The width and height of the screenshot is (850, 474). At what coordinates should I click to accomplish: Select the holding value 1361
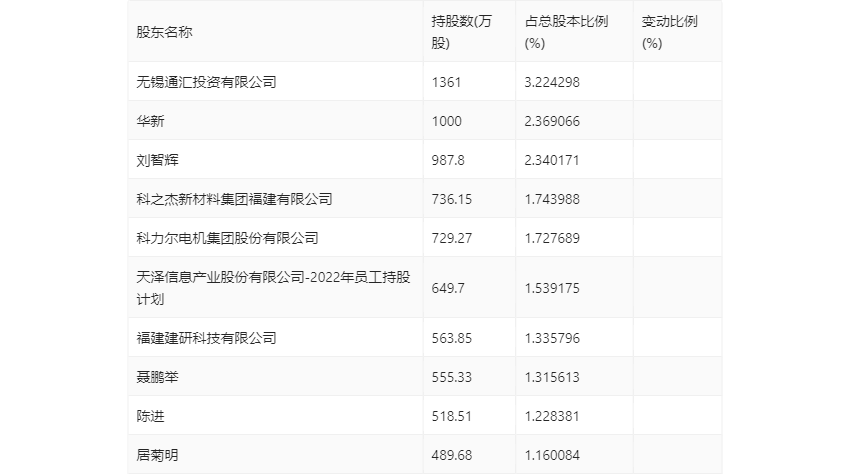pyautogui.click(x=446, y=82)
